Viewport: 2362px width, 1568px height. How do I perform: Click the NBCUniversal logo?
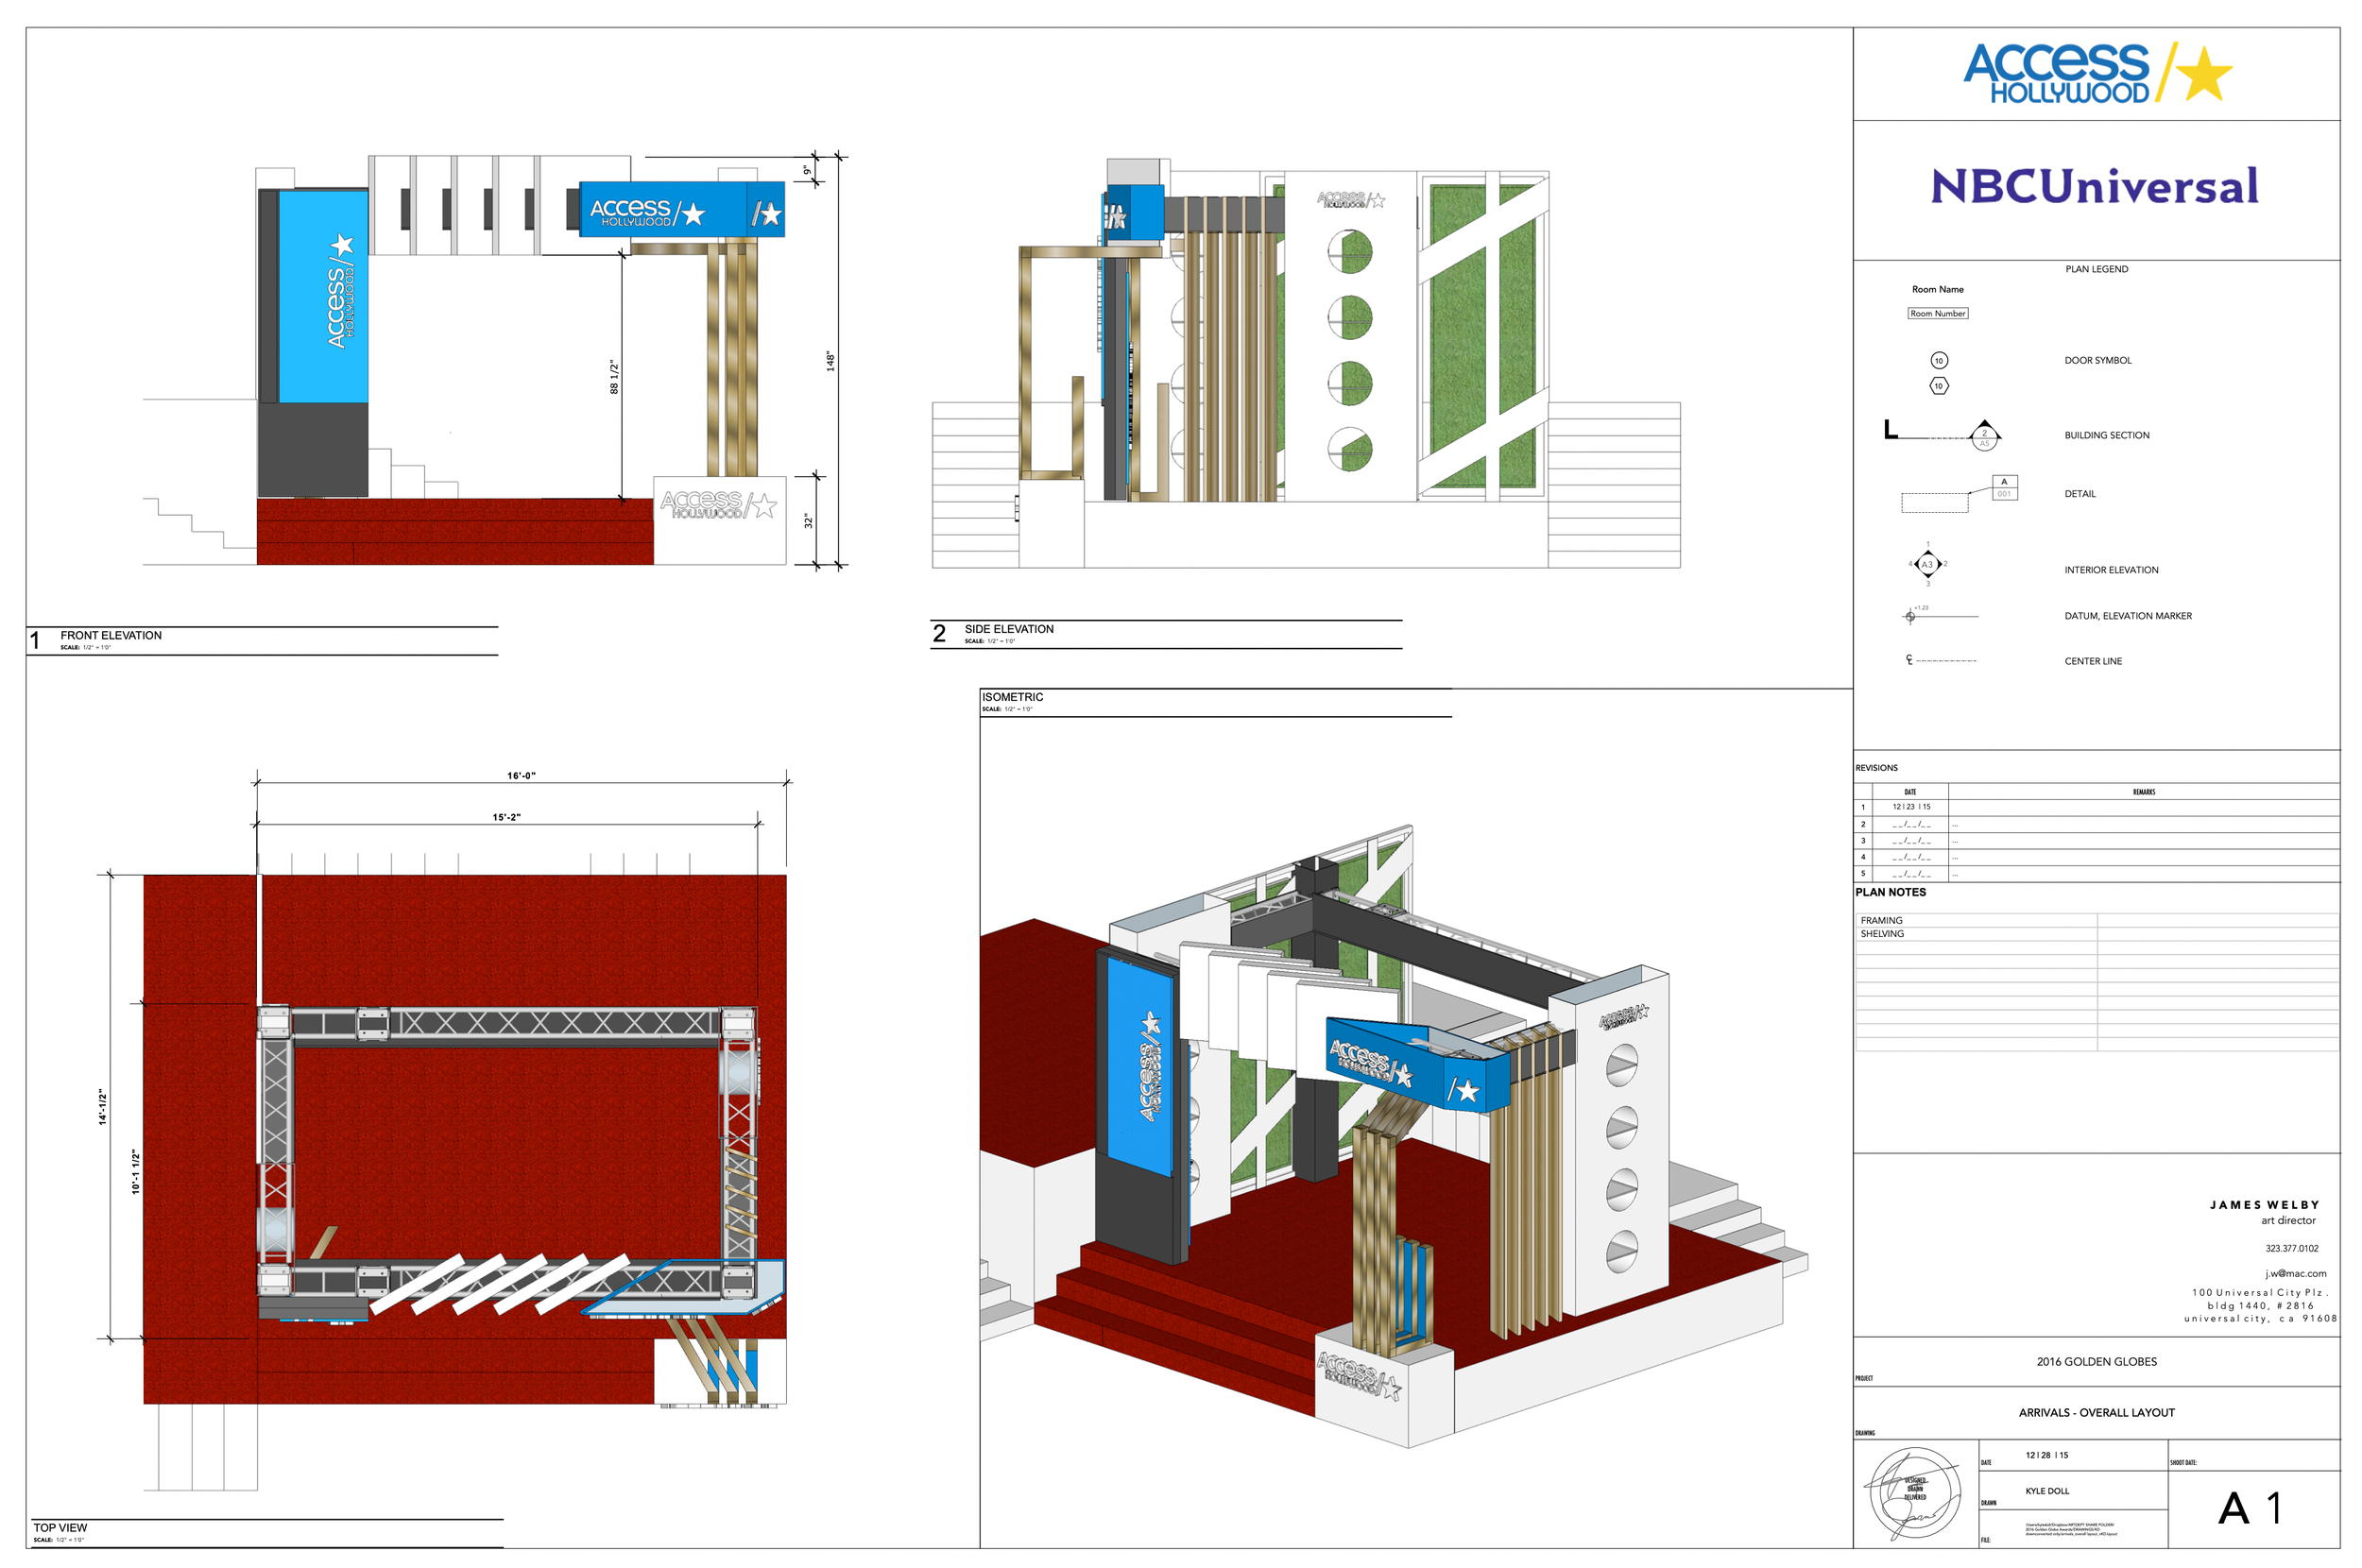click(2094, 186)
